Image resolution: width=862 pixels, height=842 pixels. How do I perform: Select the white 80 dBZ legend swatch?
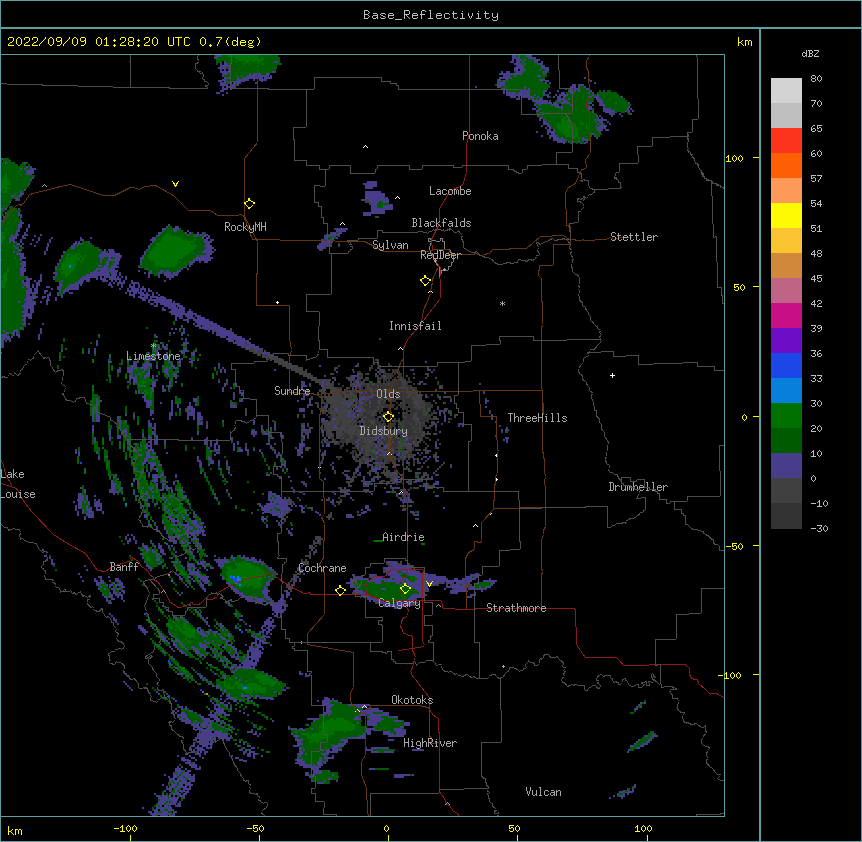tap(786, 90)
